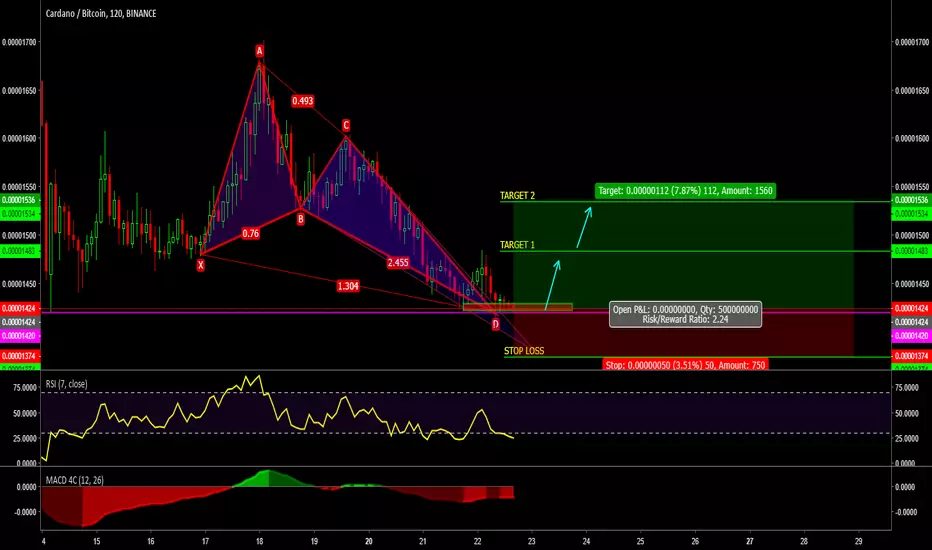932x550 pixels.
Task: Click date 20 on the time axis
Action: [369, 541]
